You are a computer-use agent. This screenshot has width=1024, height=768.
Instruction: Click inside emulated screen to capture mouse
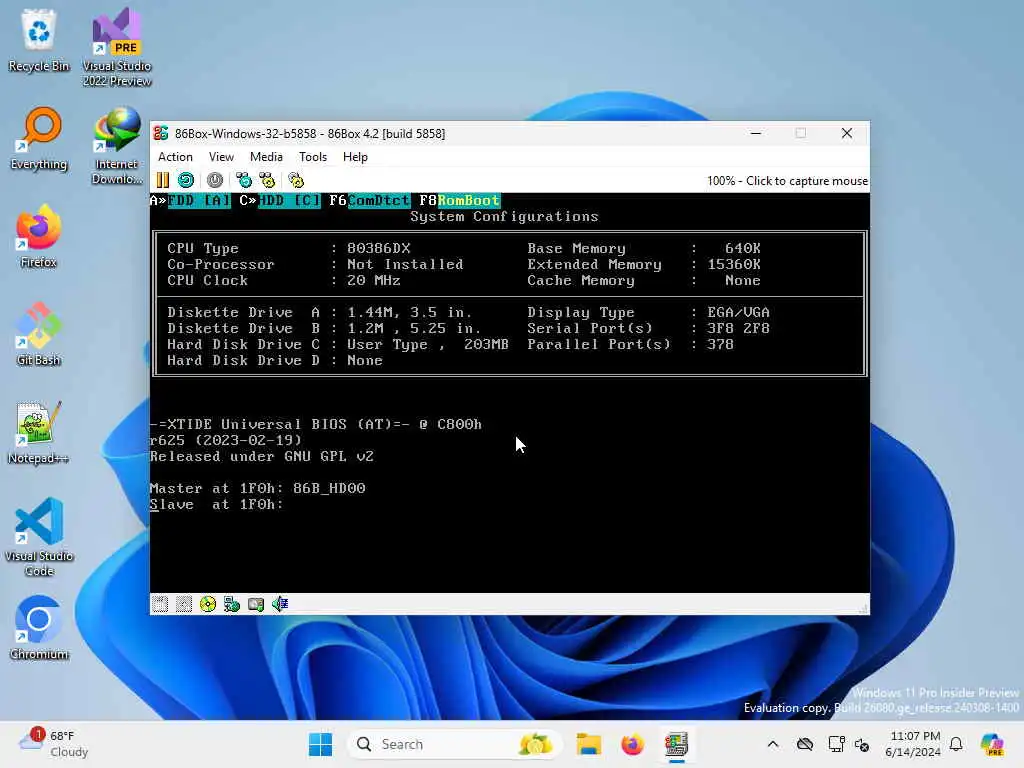509,392
